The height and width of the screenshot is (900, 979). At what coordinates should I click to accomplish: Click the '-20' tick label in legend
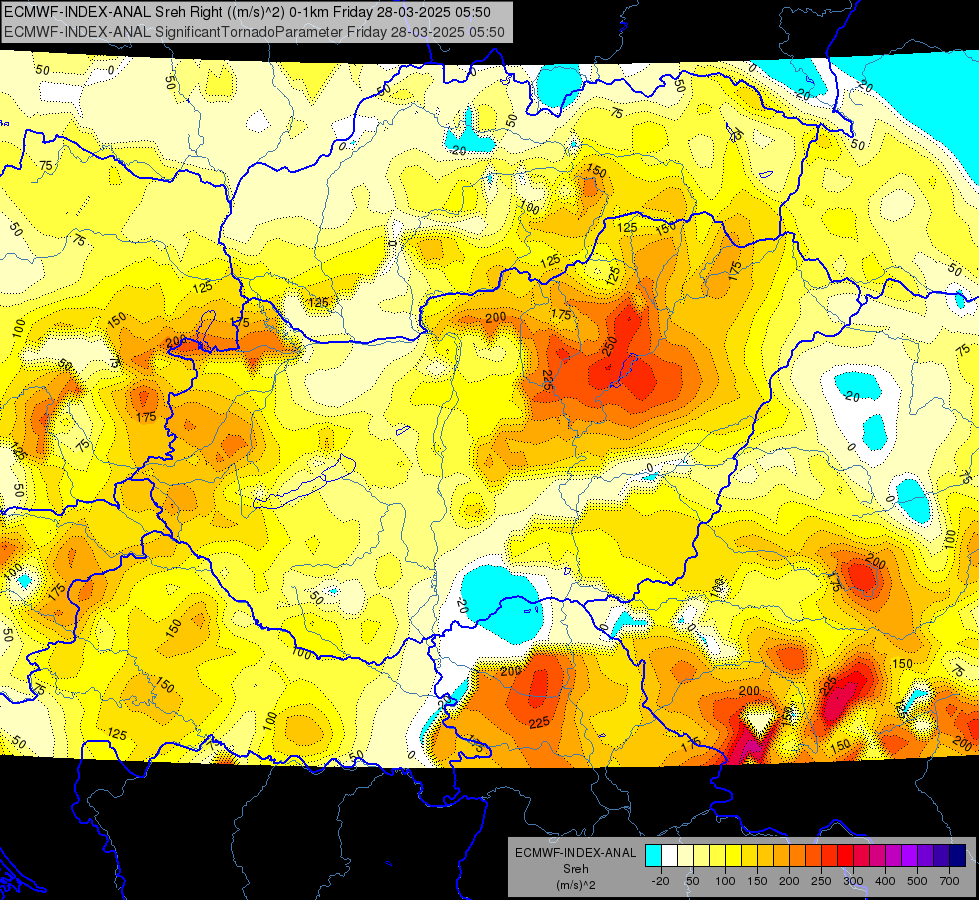tap(660, 881)
